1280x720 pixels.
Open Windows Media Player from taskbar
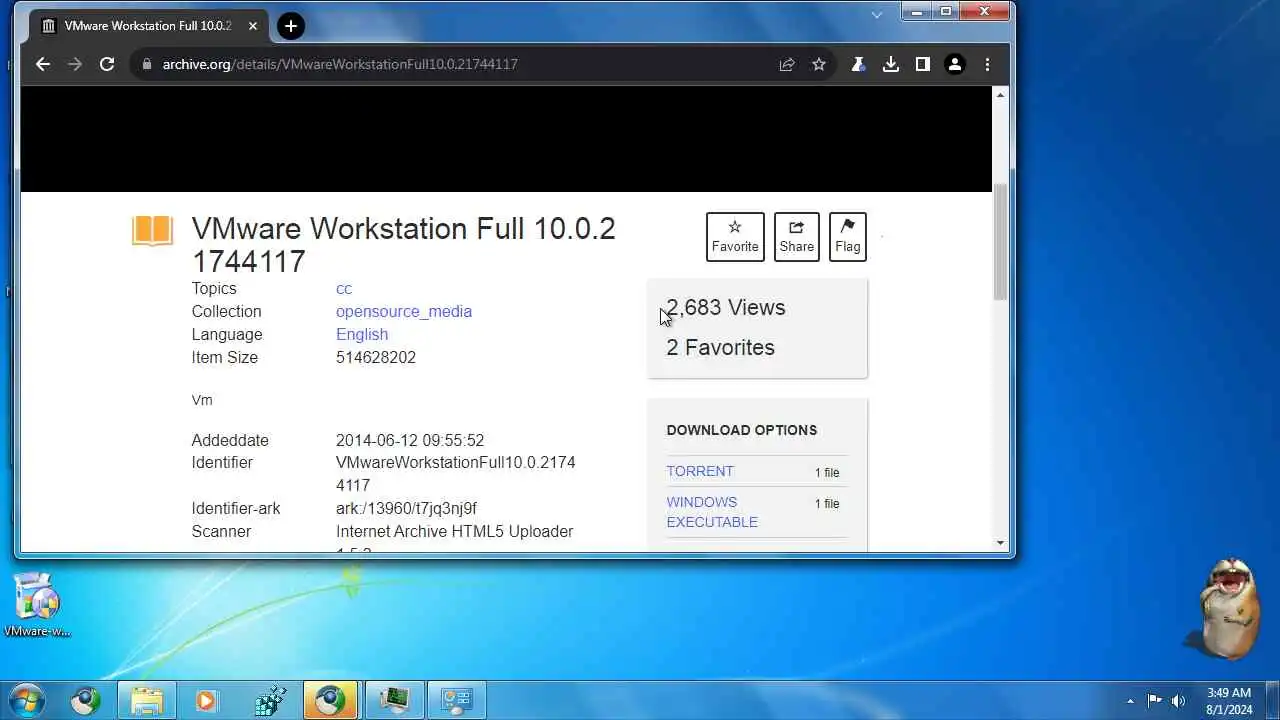[206, 700]
